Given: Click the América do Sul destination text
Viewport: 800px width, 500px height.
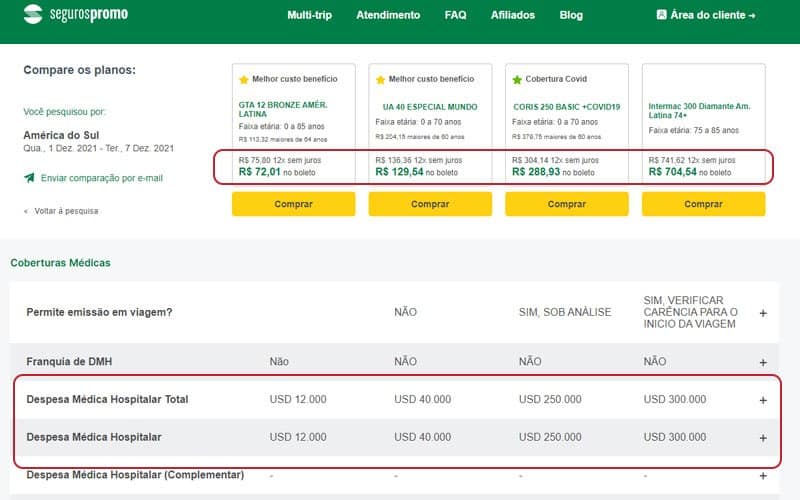Looking at the screenshot, I should coord(61,135).
